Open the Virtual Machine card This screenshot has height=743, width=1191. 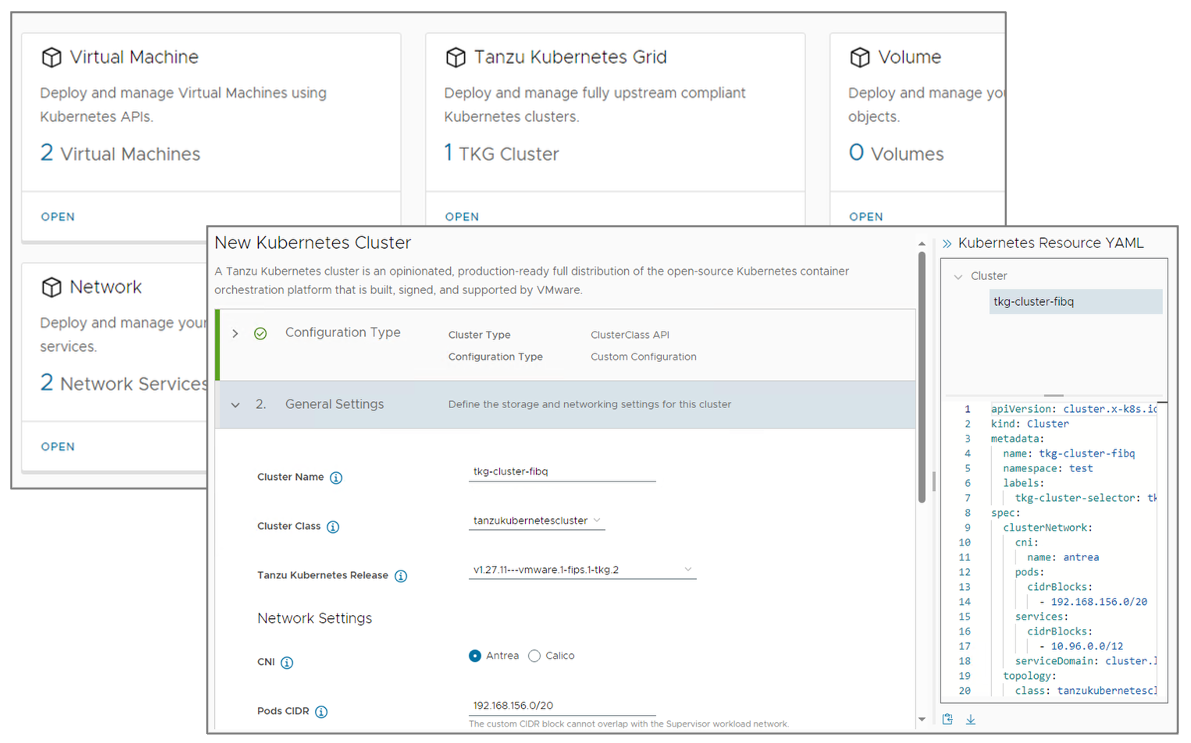(x=58, y=217)
